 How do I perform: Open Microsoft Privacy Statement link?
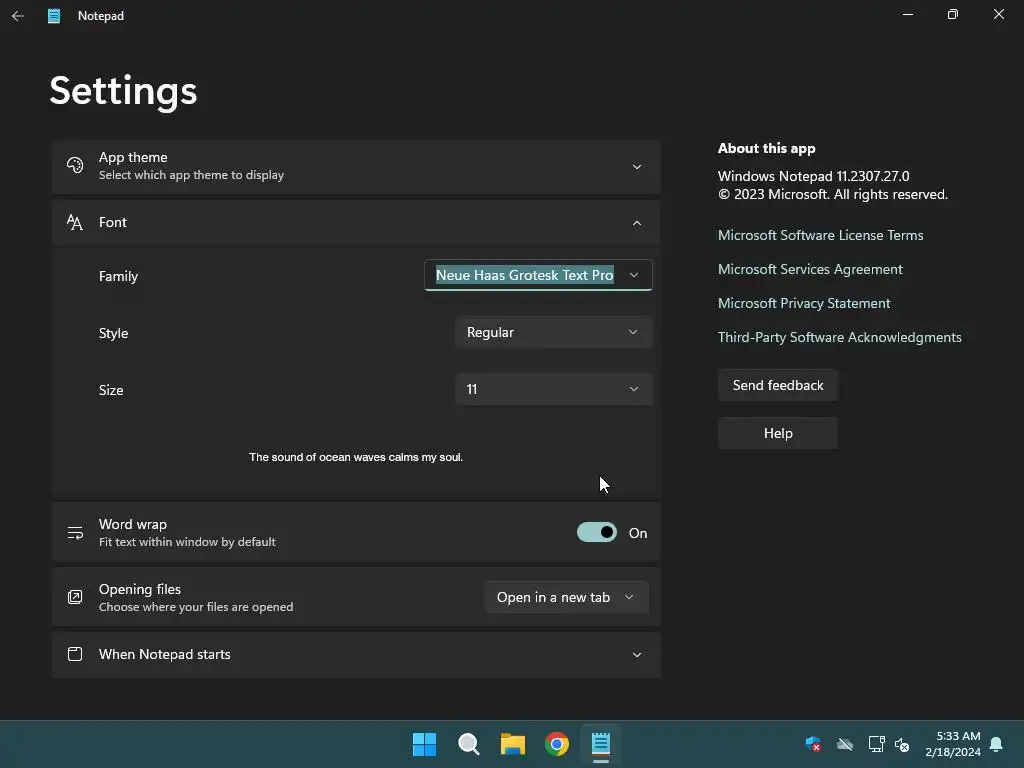(x=804, y=303)
